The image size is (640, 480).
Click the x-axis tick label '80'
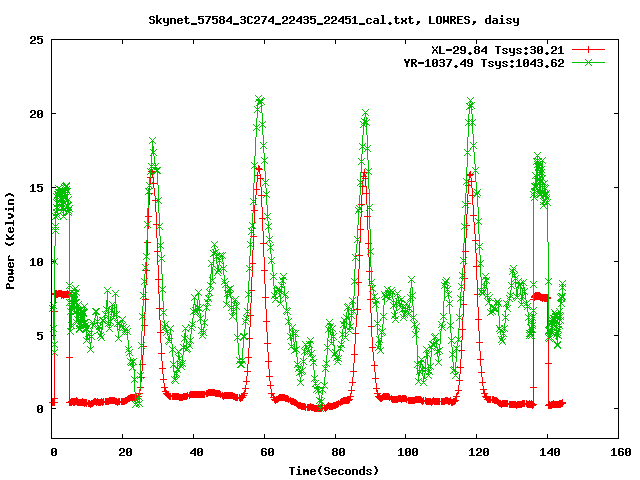(338, 452)
